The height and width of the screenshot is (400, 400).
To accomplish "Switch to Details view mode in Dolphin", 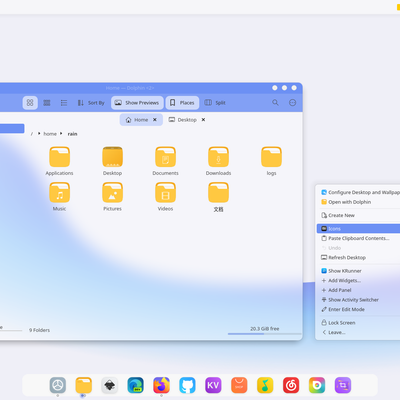I will coord(64,103).
